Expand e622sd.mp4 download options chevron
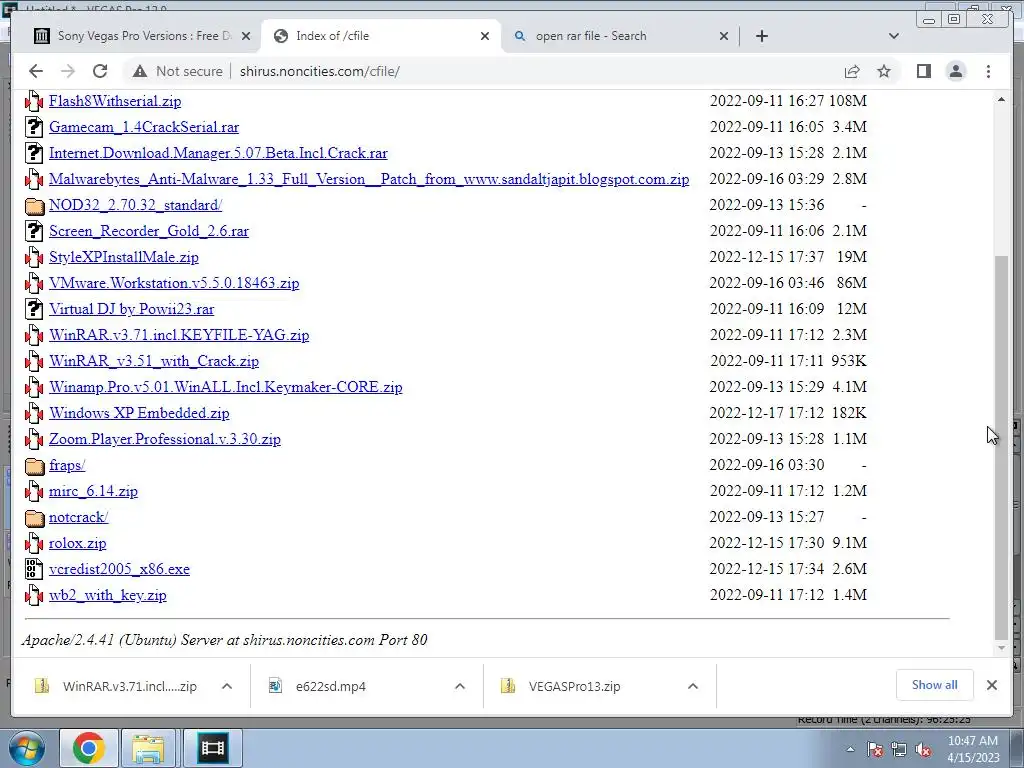 click(x=460, y=686)
